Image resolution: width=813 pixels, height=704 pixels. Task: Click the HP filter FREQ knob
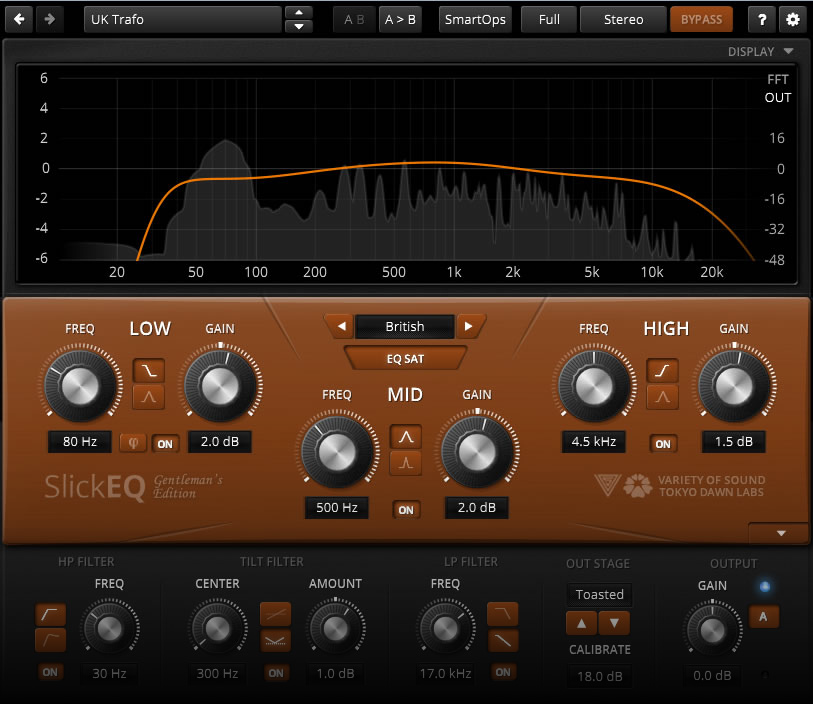(x=109, y=628)
